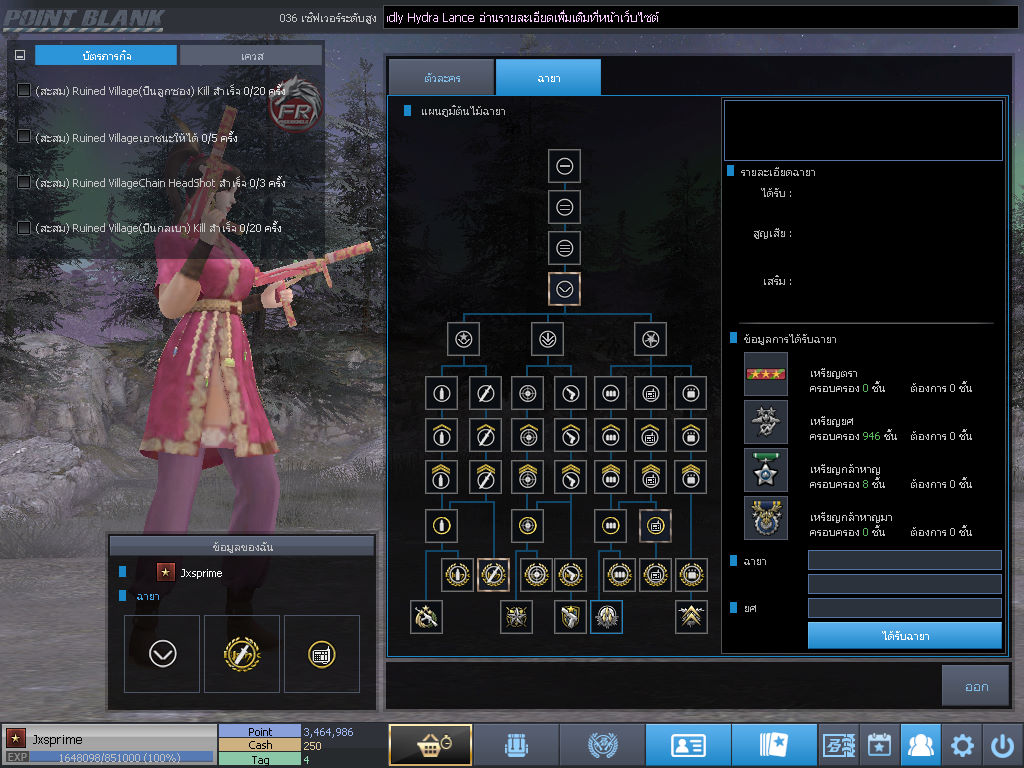Select the wreath bullet title icon
The image size is (1024, 768).
point(457,575)
